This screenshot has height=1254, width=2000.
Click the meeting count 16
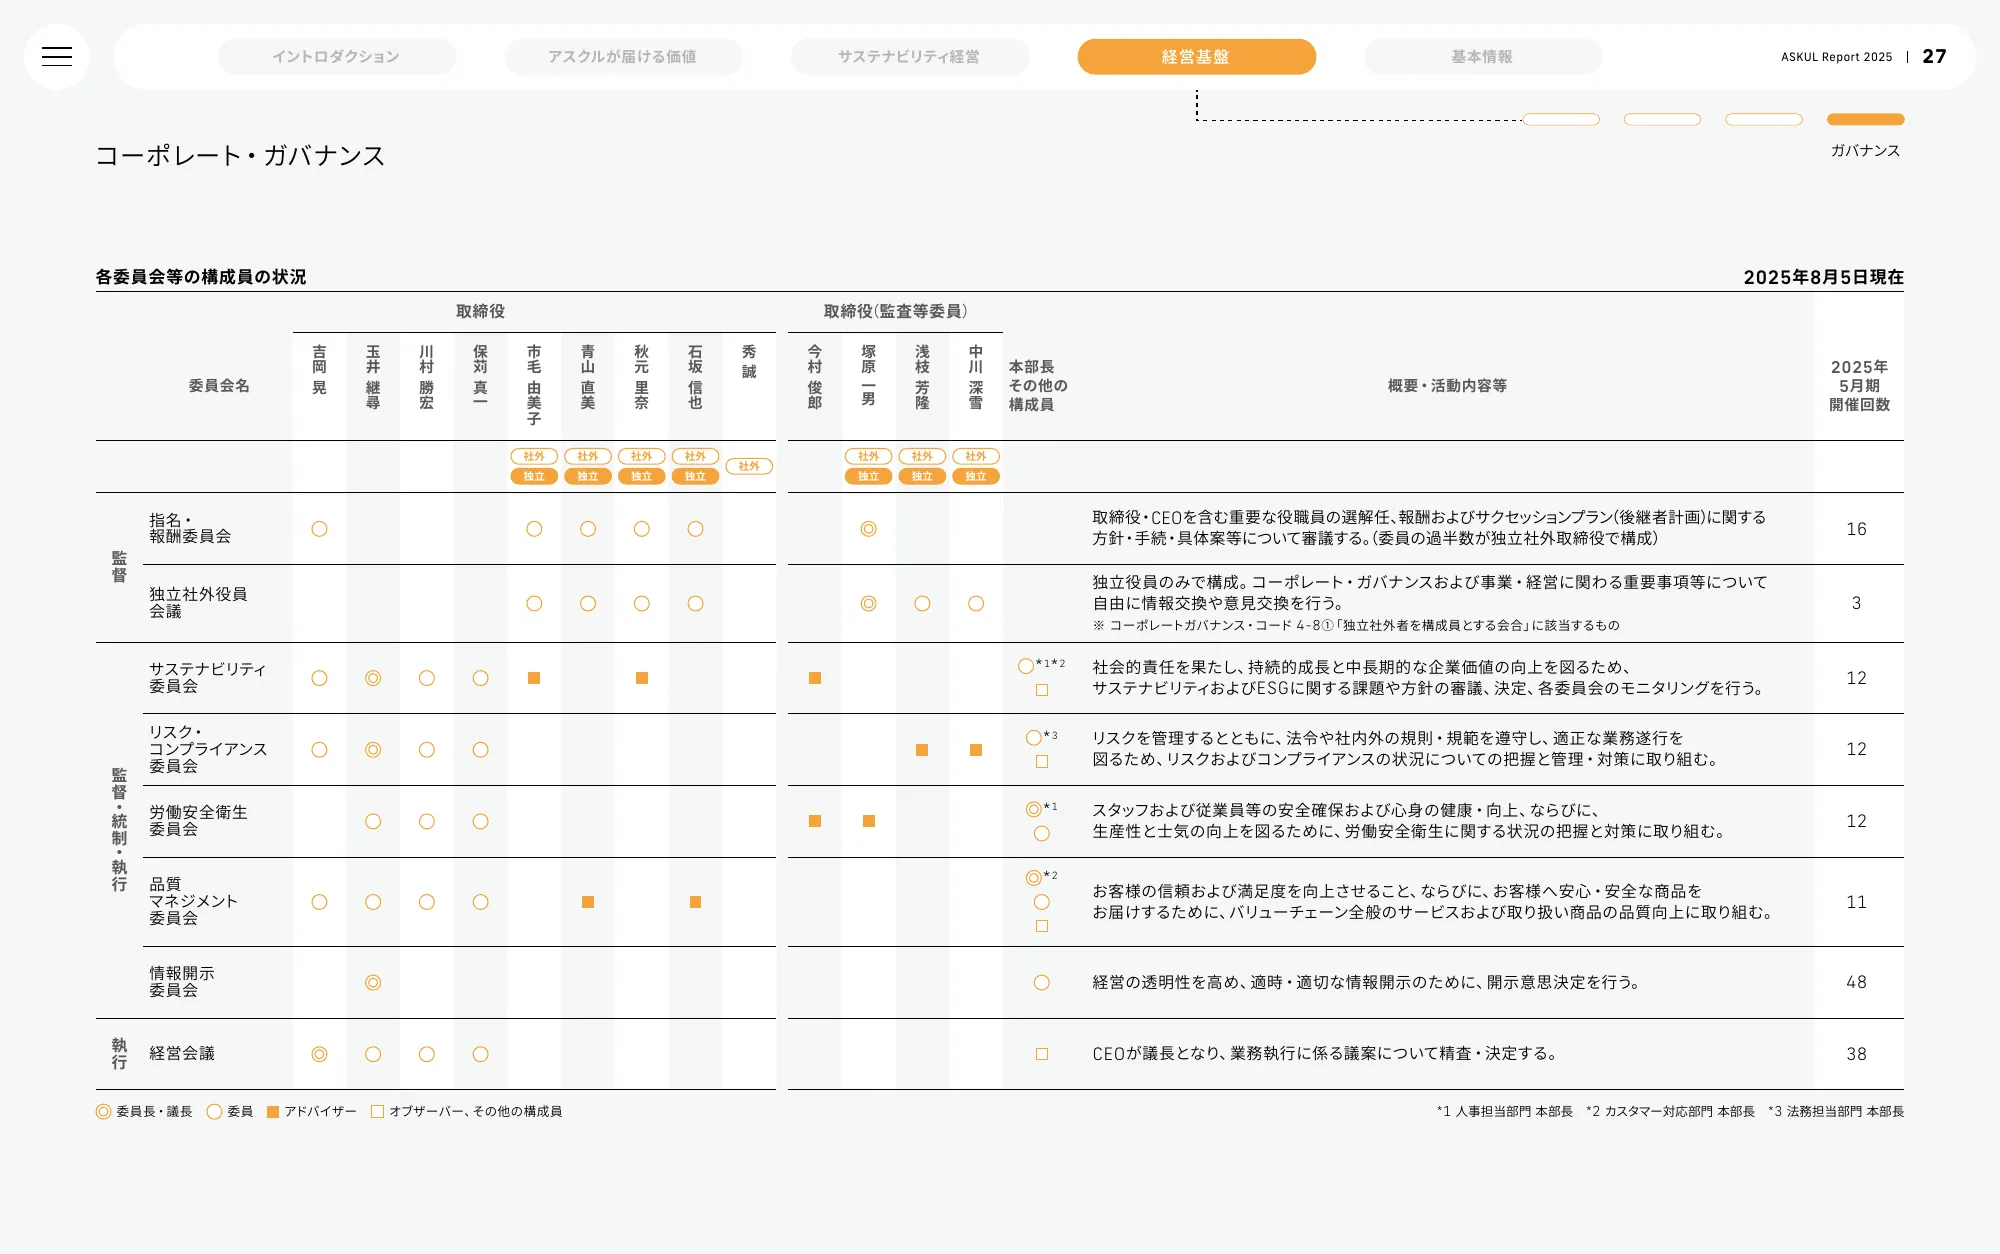coord(1857,529)
